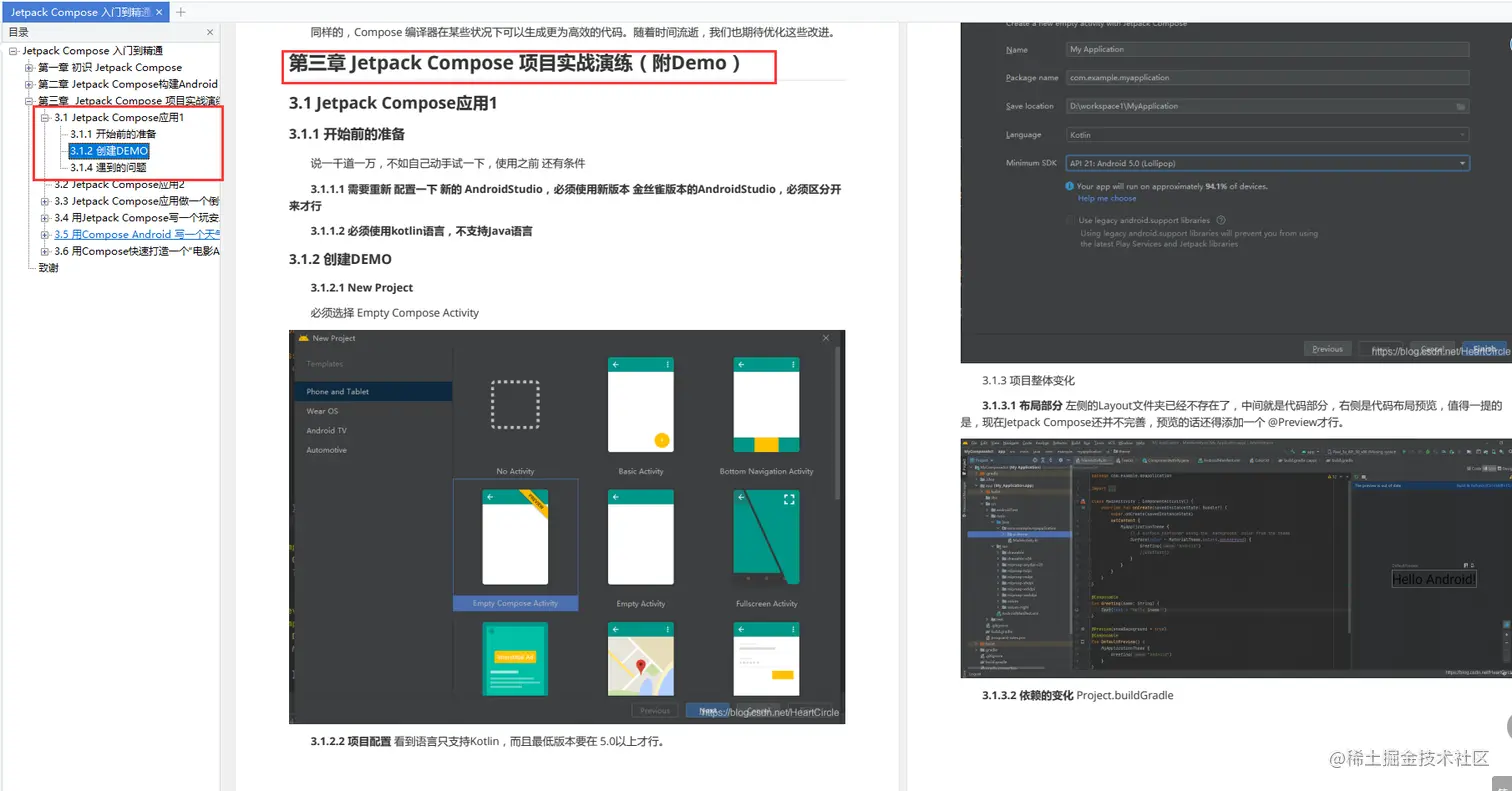The width and height of the screenshot is (1512, 791).
Task: Choose Basic Activity template thumbnail
Action: 641,405
